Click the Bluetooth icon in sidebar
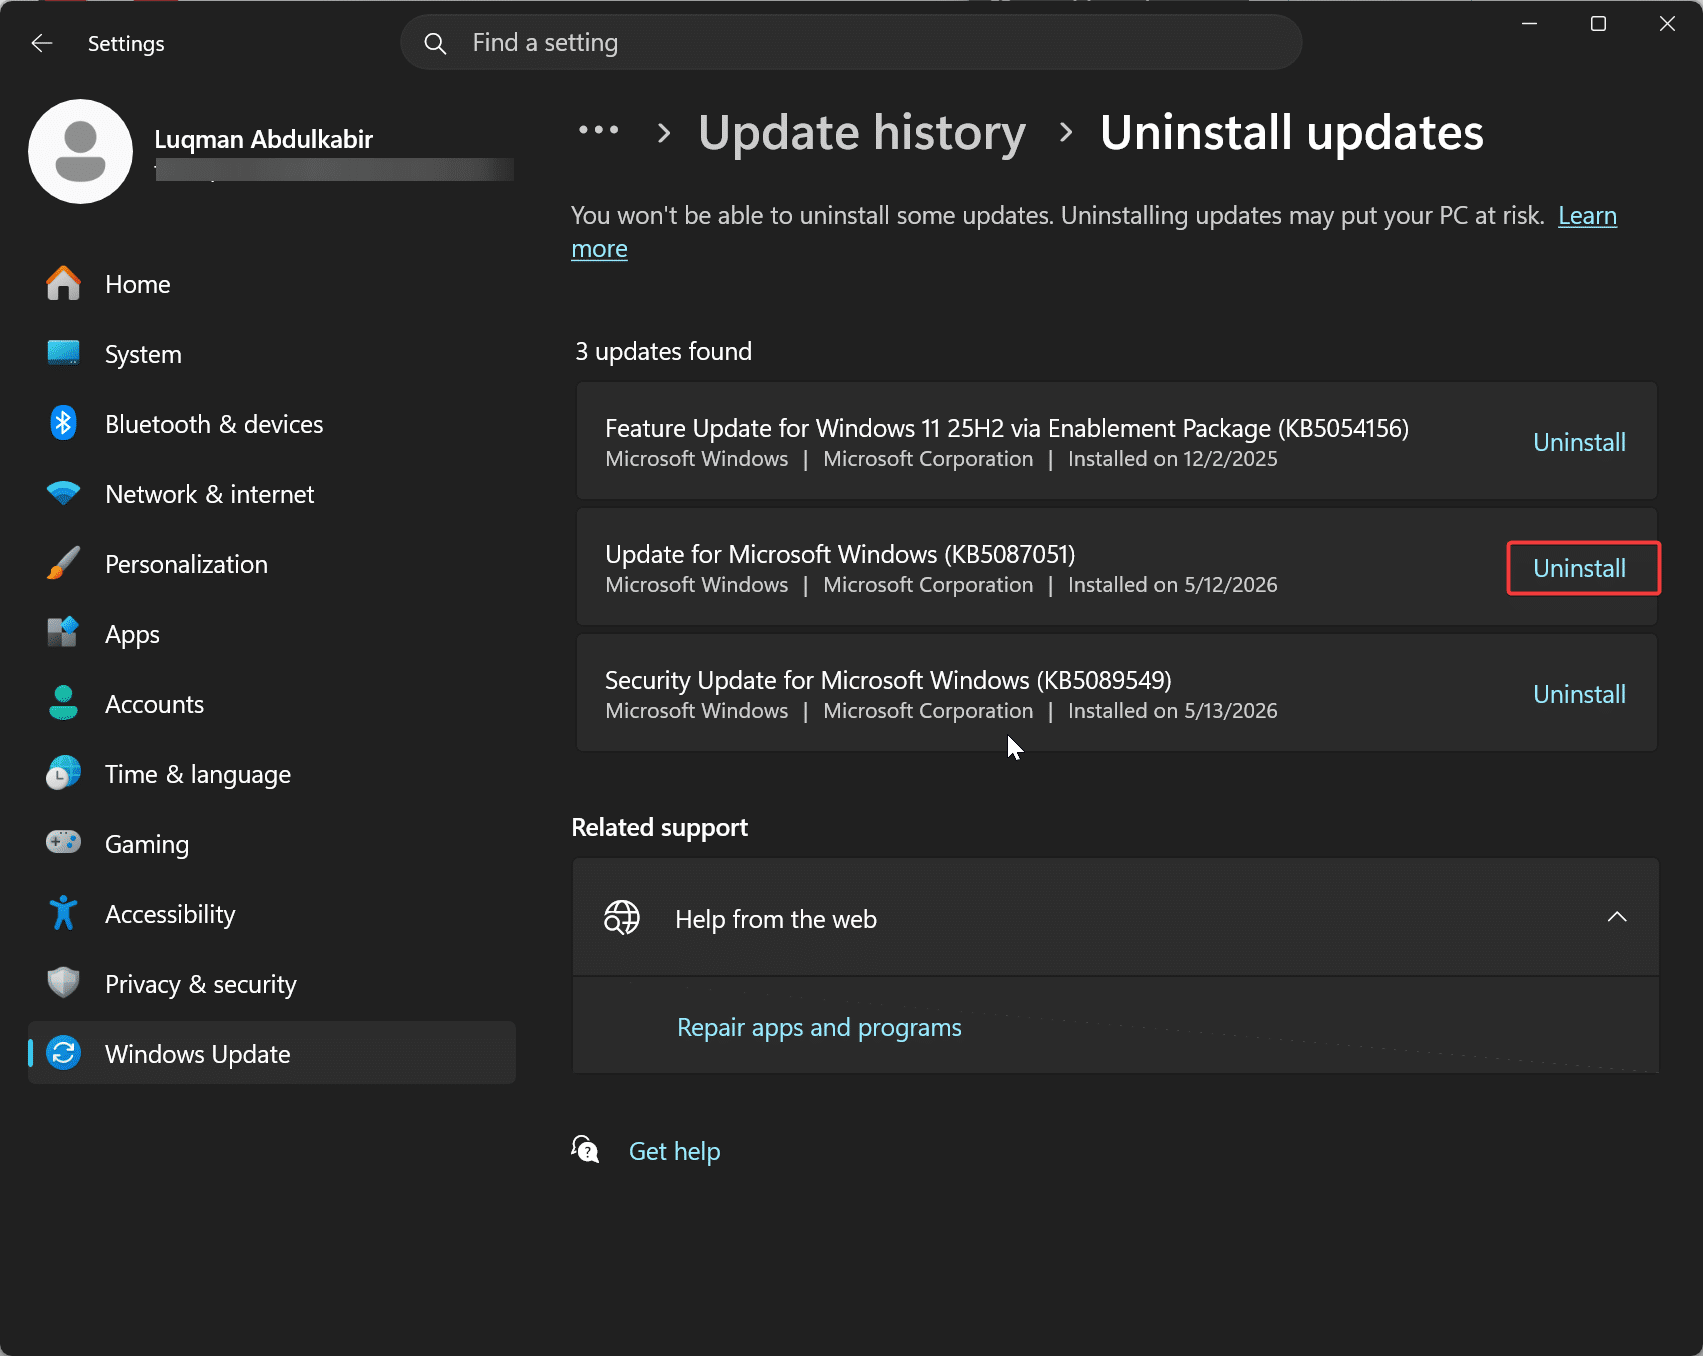The width and height of the screenshot is (1703, 1356). 63,424
